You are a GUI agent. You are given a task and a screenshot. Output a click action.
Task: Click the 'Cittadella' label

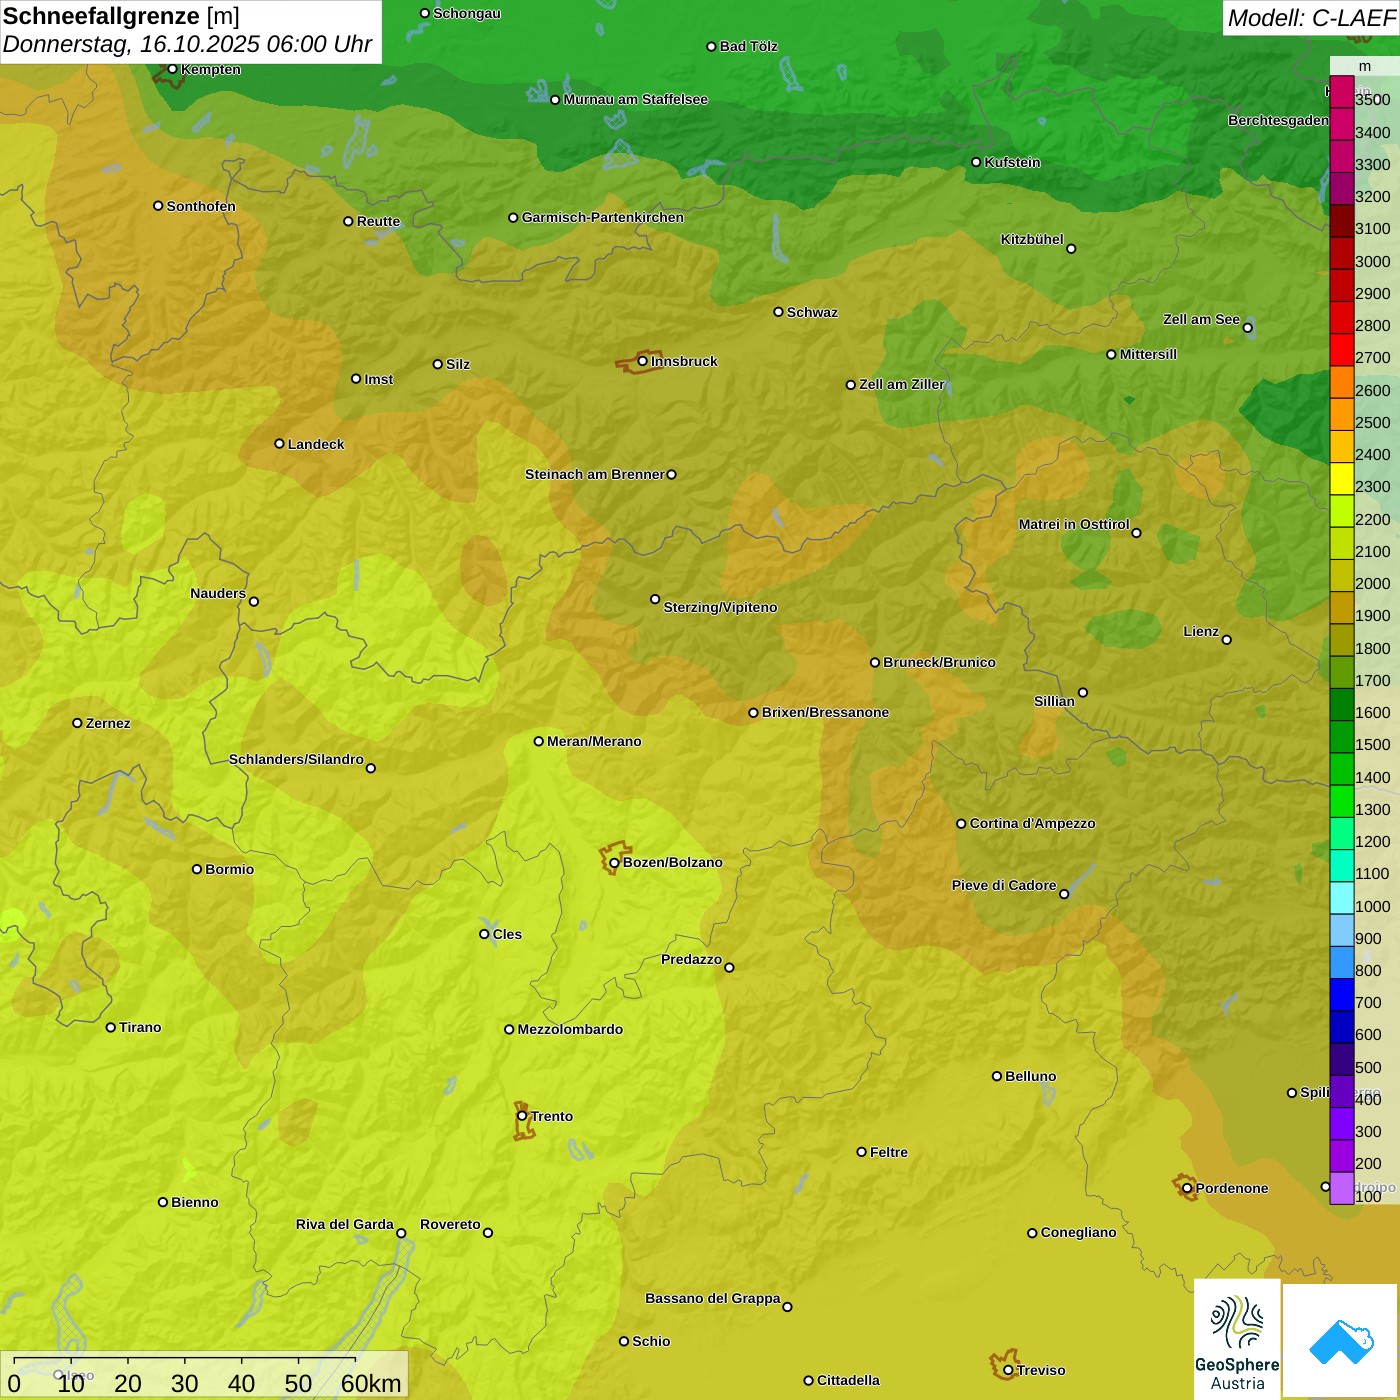click(848, 1380)
